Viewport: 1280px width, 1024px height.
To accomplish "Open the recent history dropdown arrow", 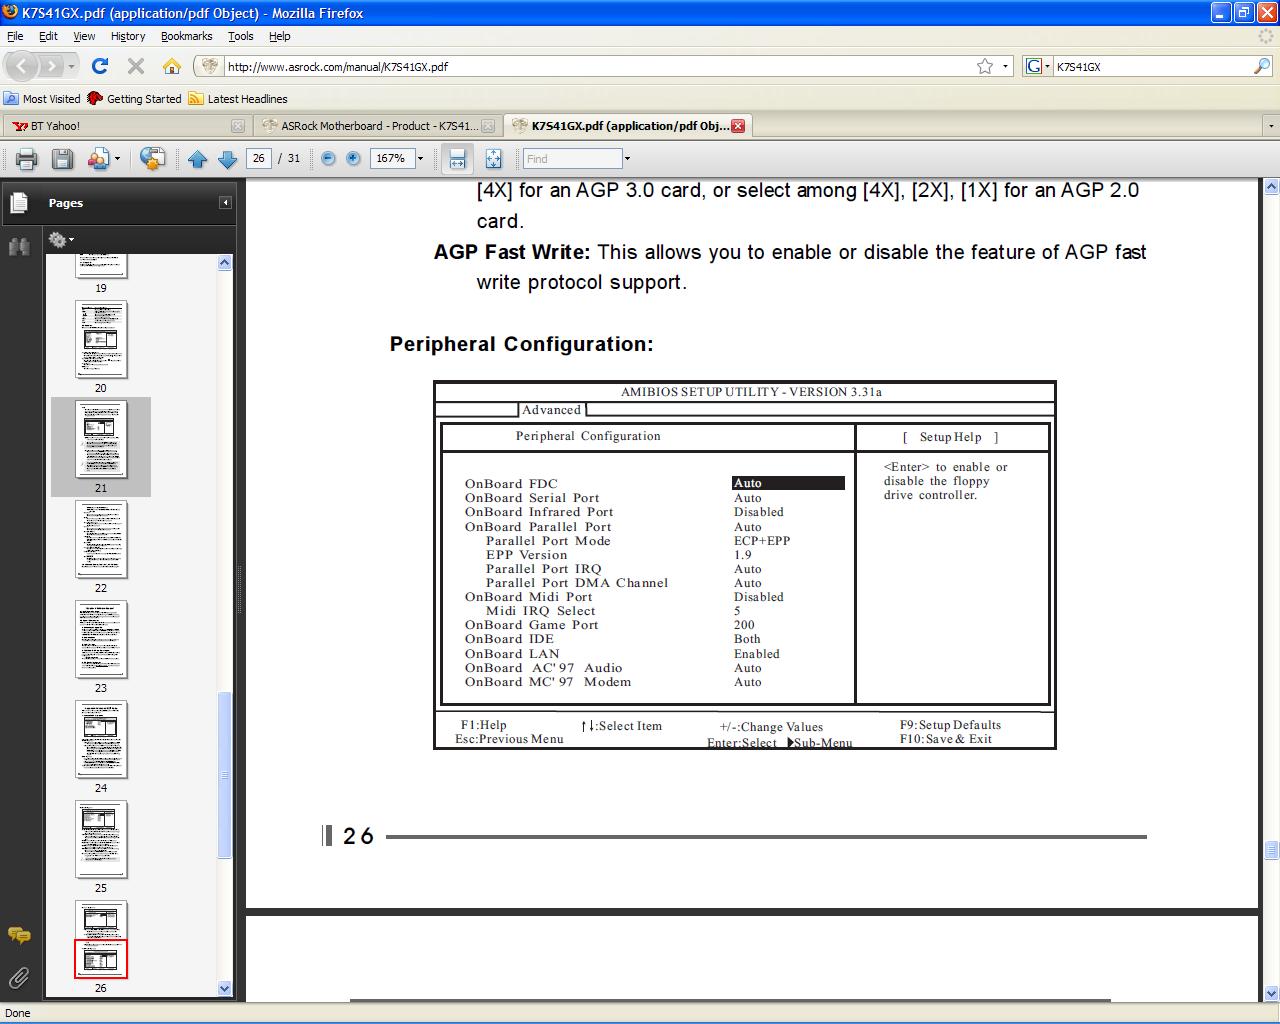I will point(72,67).
